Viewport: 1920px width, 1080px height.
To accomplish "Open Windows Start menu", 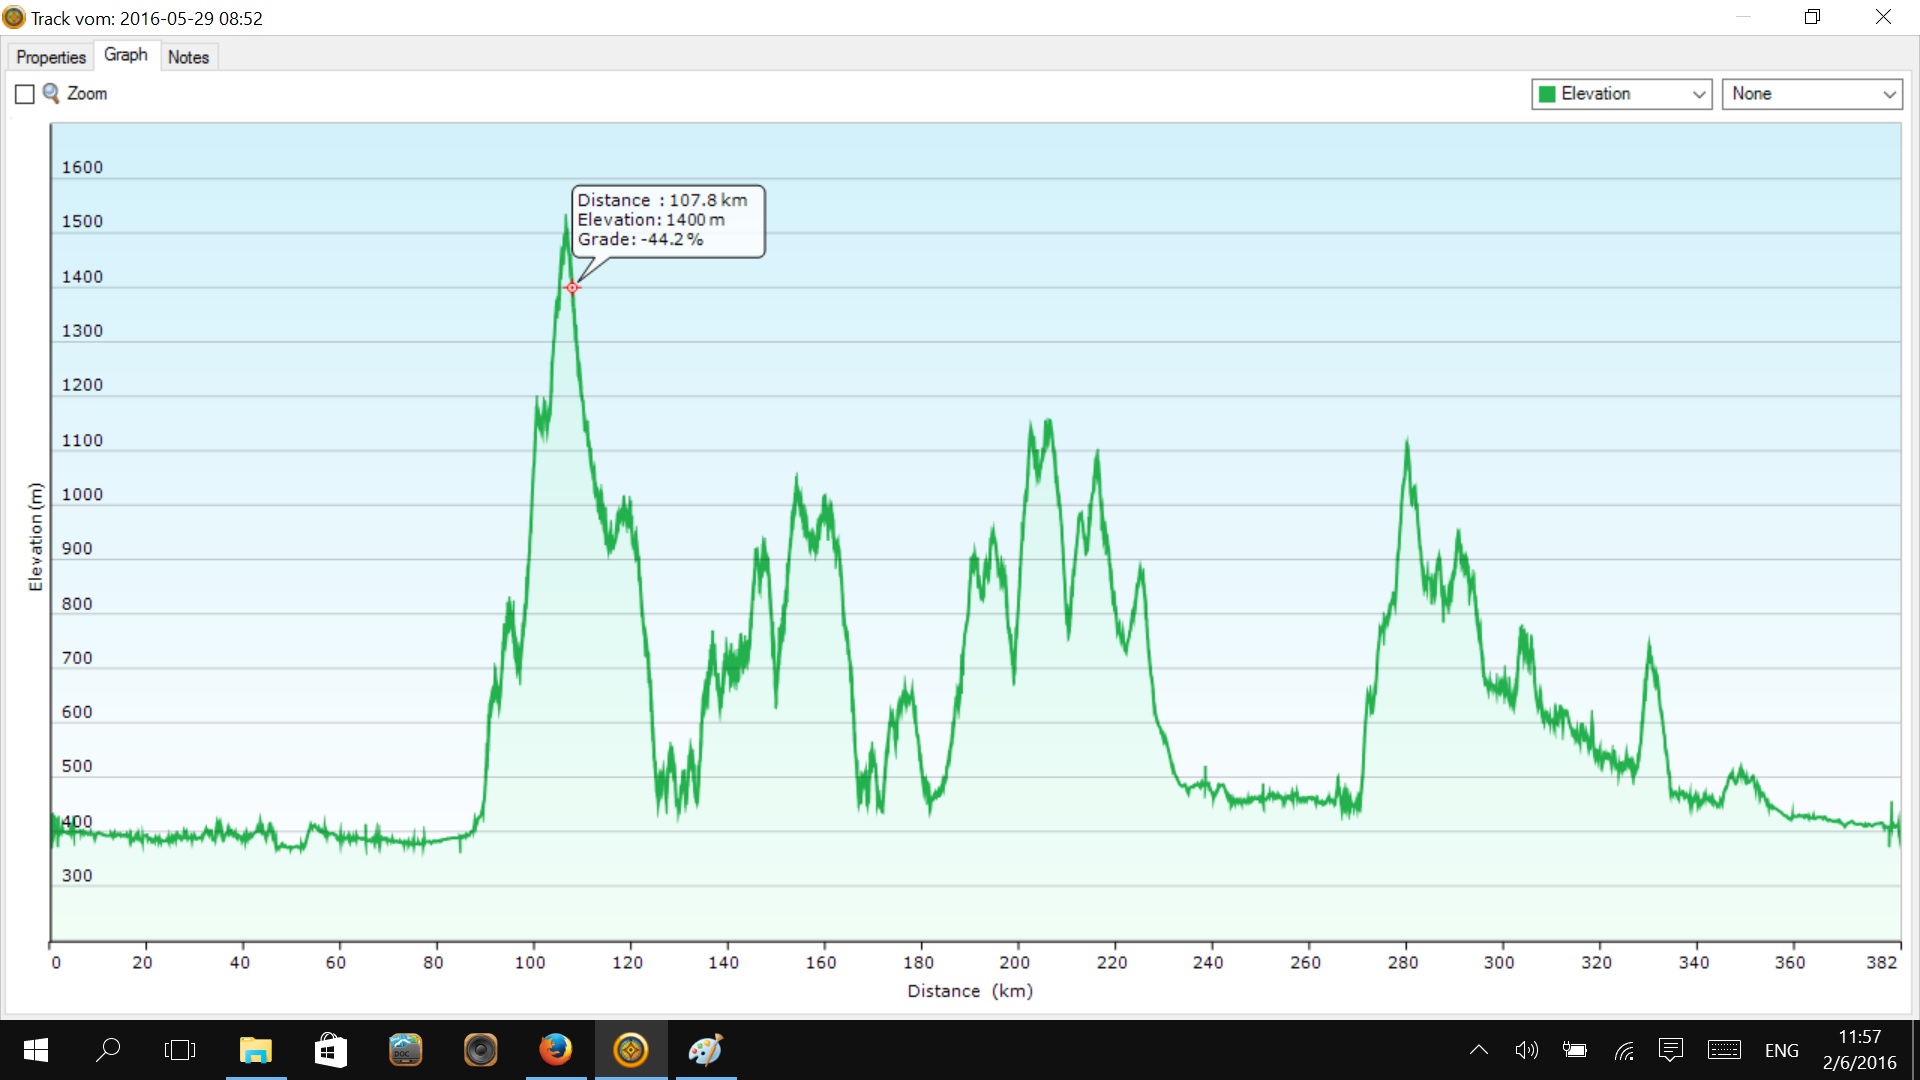I will point(36,1050).
